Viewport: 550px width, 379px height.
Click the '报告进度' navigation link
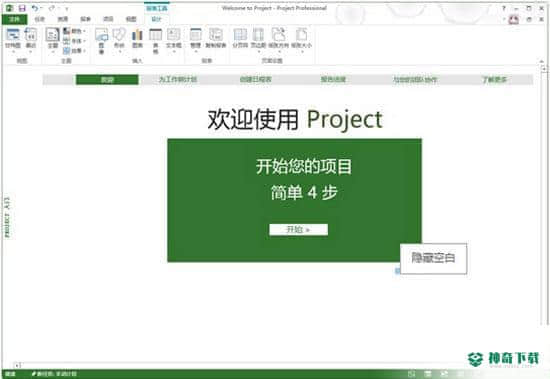[x=333, y=80]
